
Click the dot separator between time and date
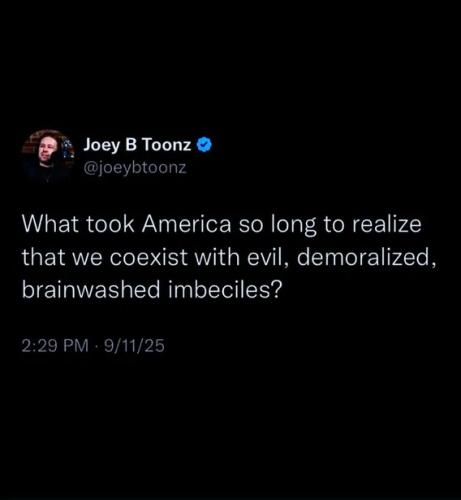coord(97,346)
